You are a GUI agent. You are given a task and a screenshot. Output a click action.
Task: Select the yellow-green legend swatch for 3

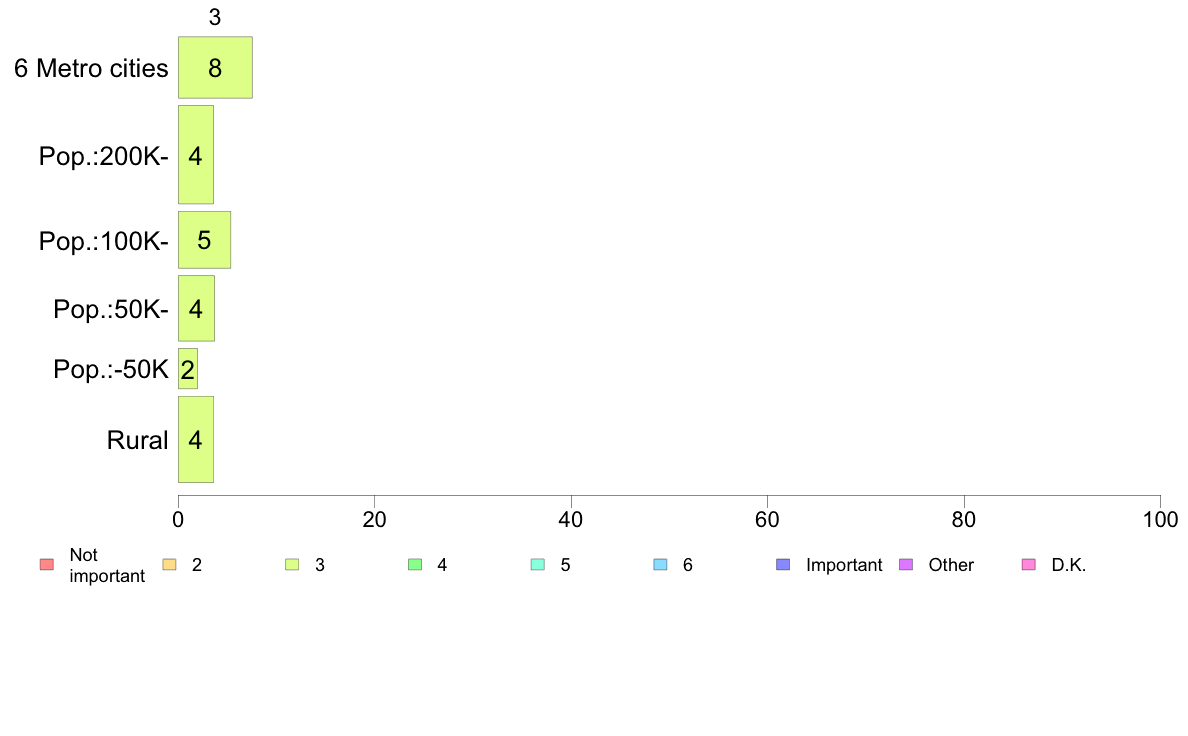(292, 565)
